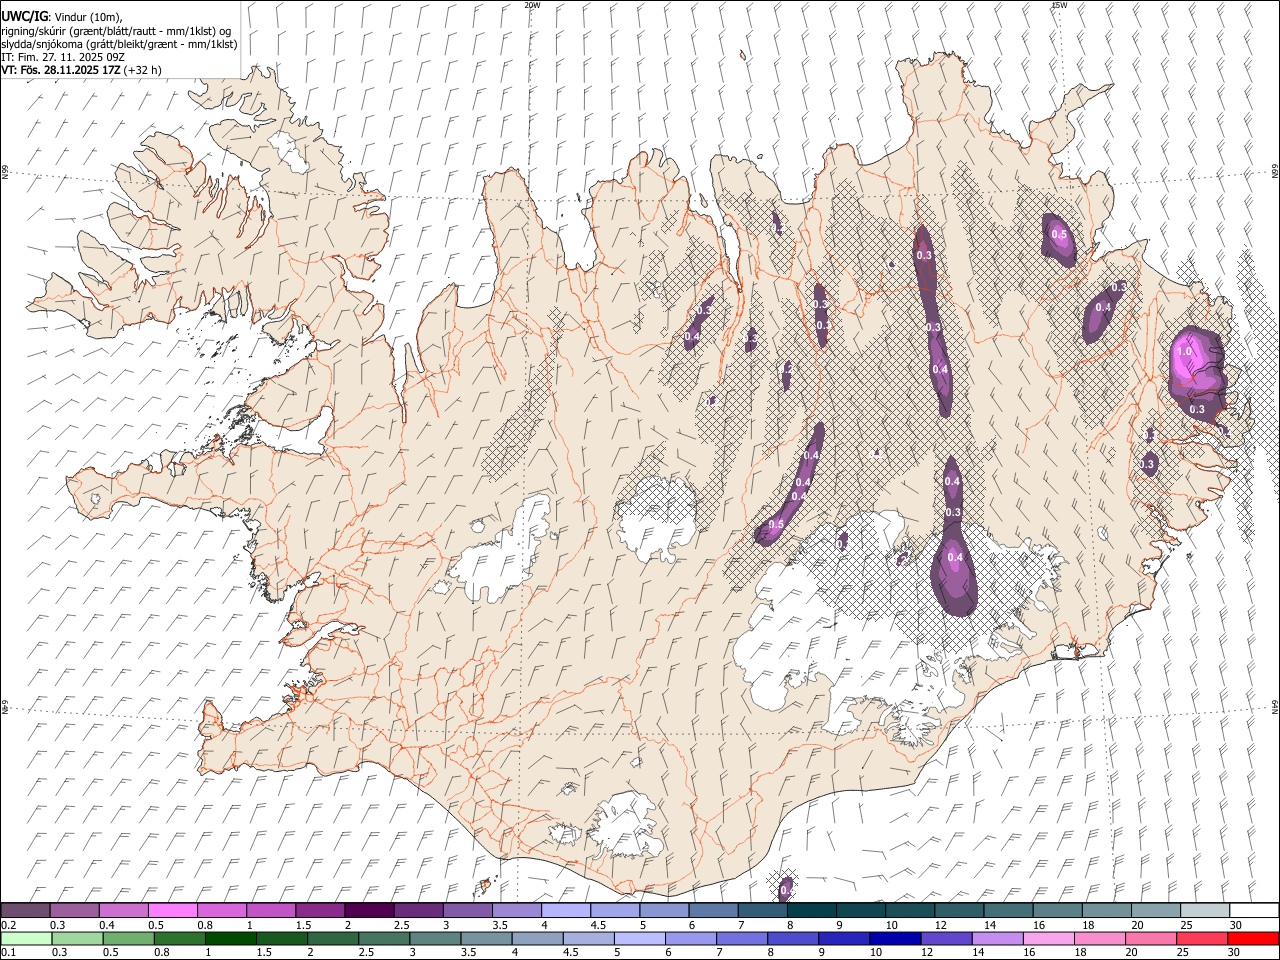1280x960 pixels.
Task: Click the '1.0' snowfall value on the map
Action: click(x=1185, y=352)
